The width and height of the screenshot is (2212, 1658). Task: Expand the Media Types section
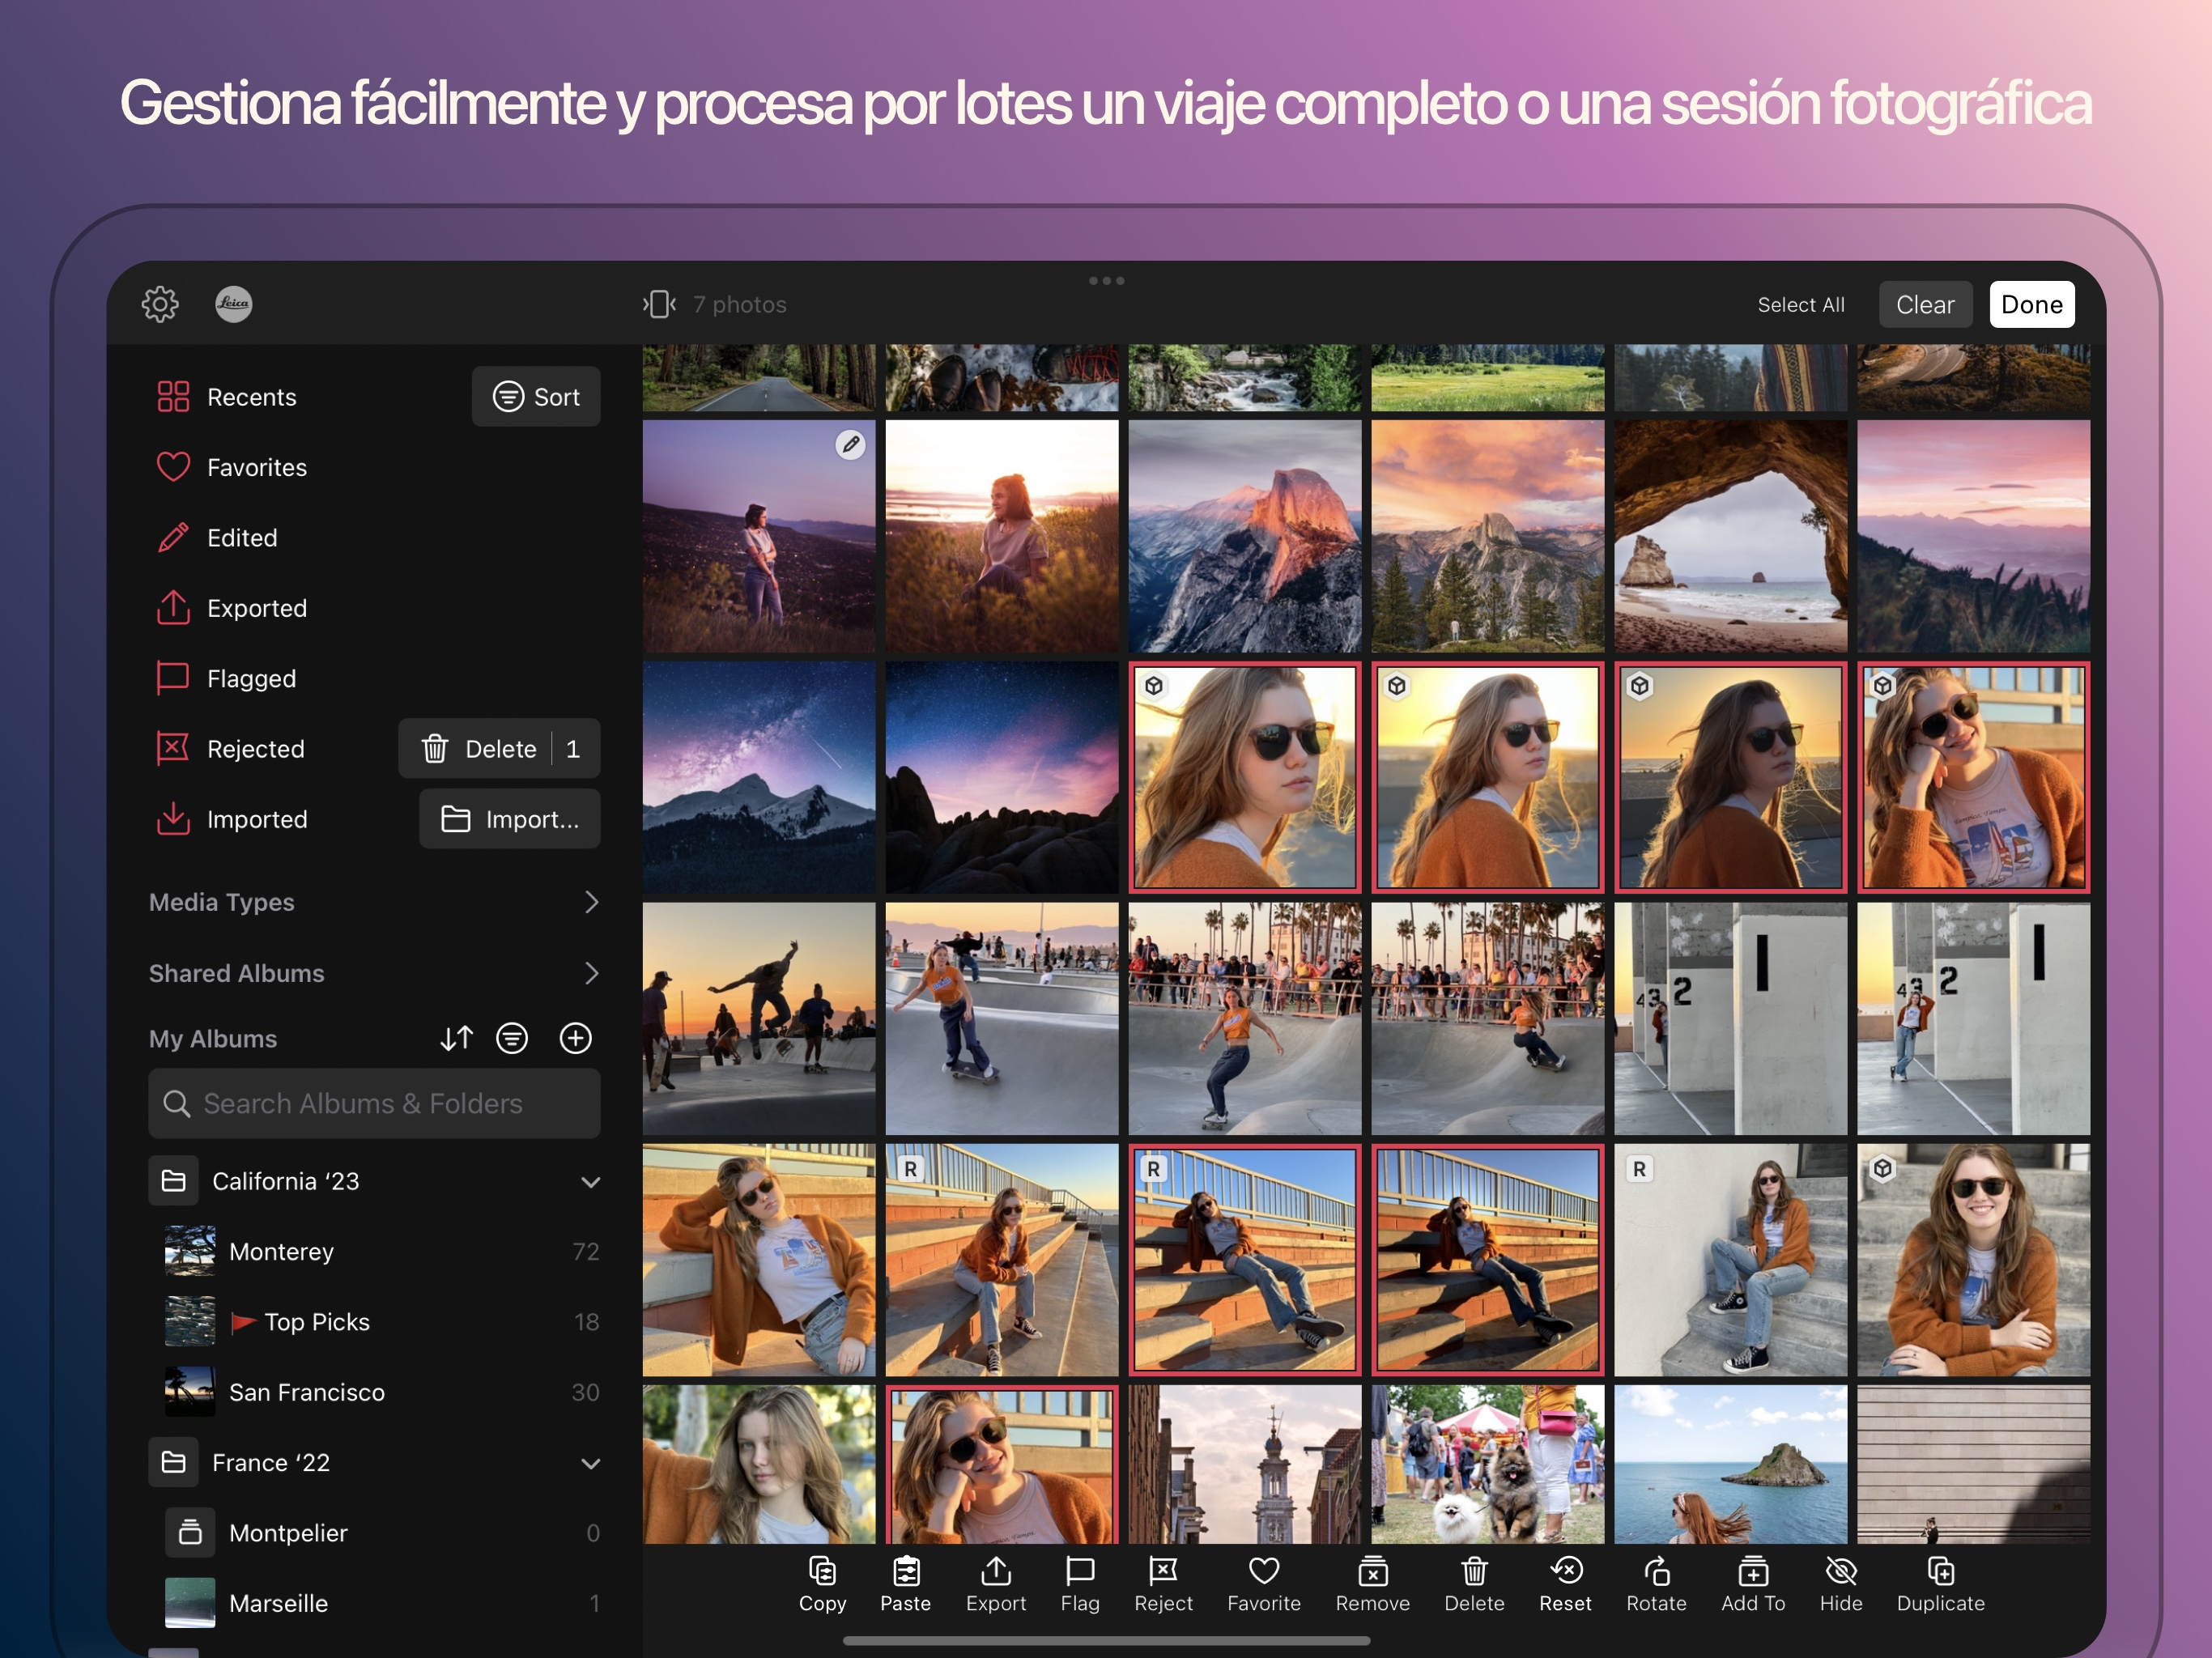591,902
